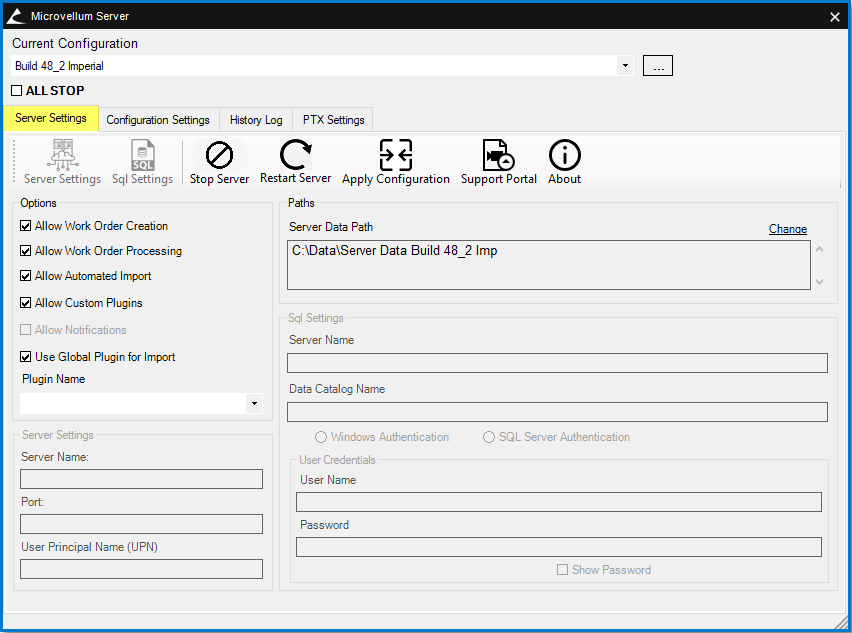Enable the ALL STOP checkbox
The image size is (852, 633).
point(17,91)
